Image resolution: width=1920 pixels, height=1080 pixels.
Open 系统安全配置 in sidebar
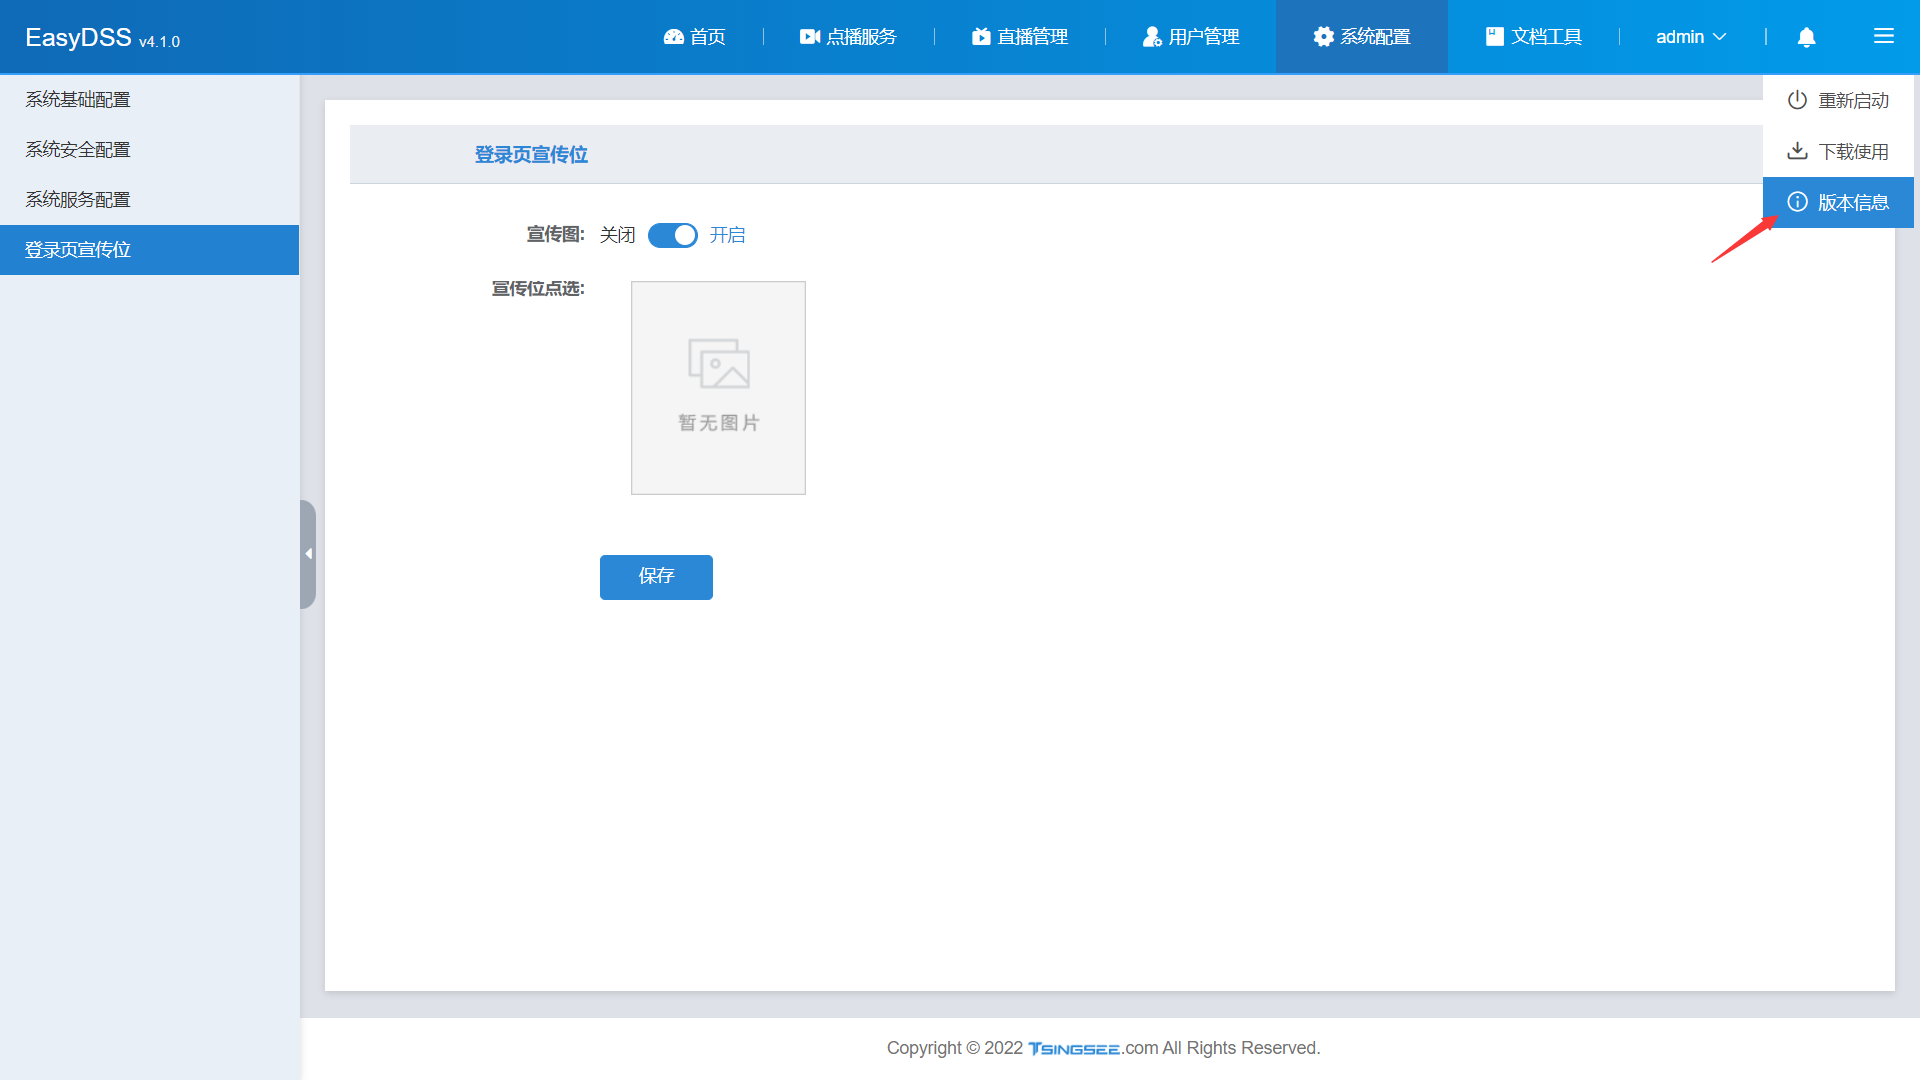pos(78,150)
